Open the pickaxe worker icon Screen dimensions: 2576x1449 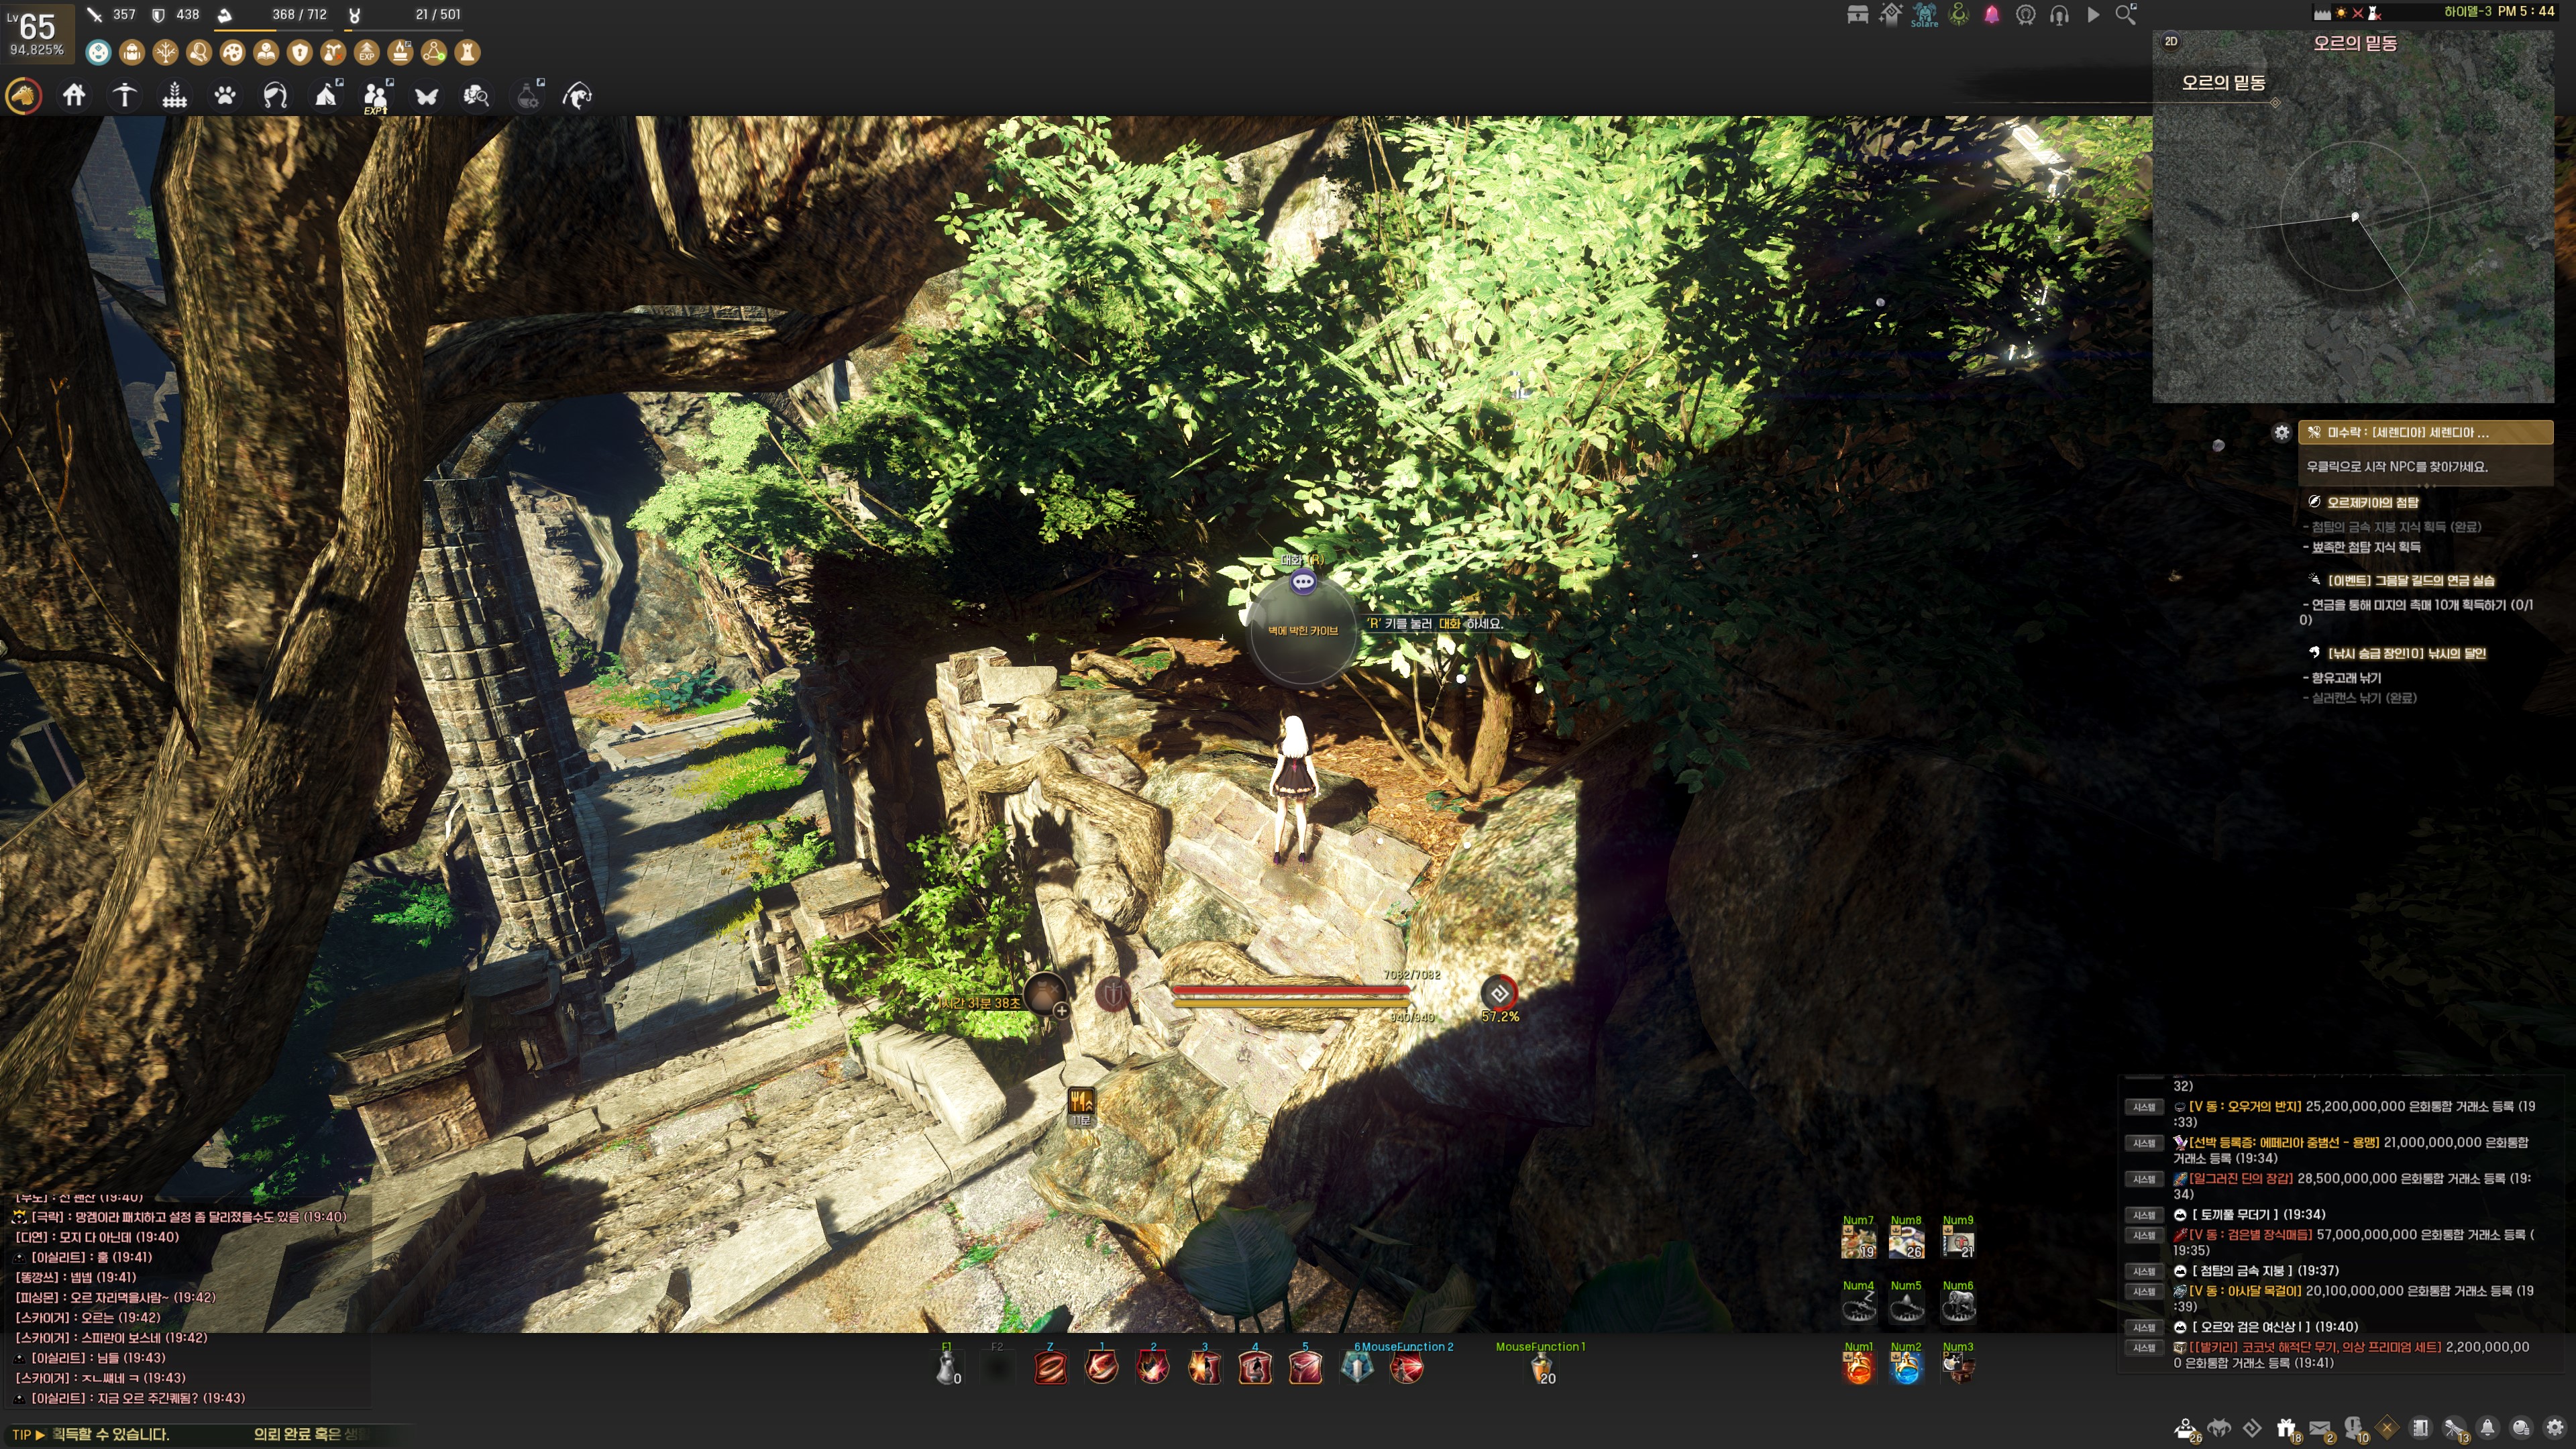124,96
